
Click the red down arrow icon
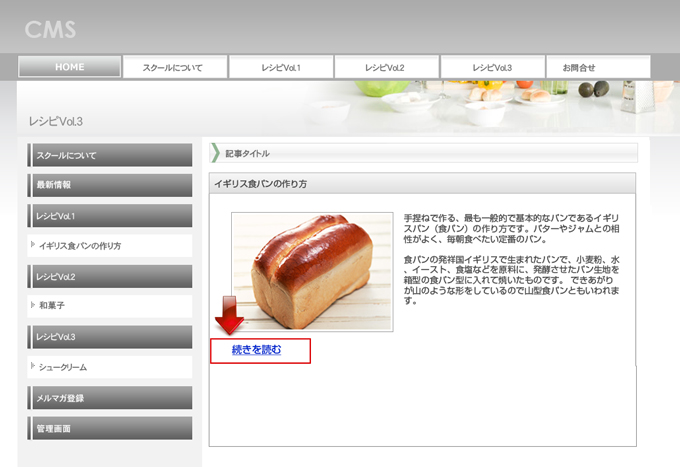click(229, 315)
